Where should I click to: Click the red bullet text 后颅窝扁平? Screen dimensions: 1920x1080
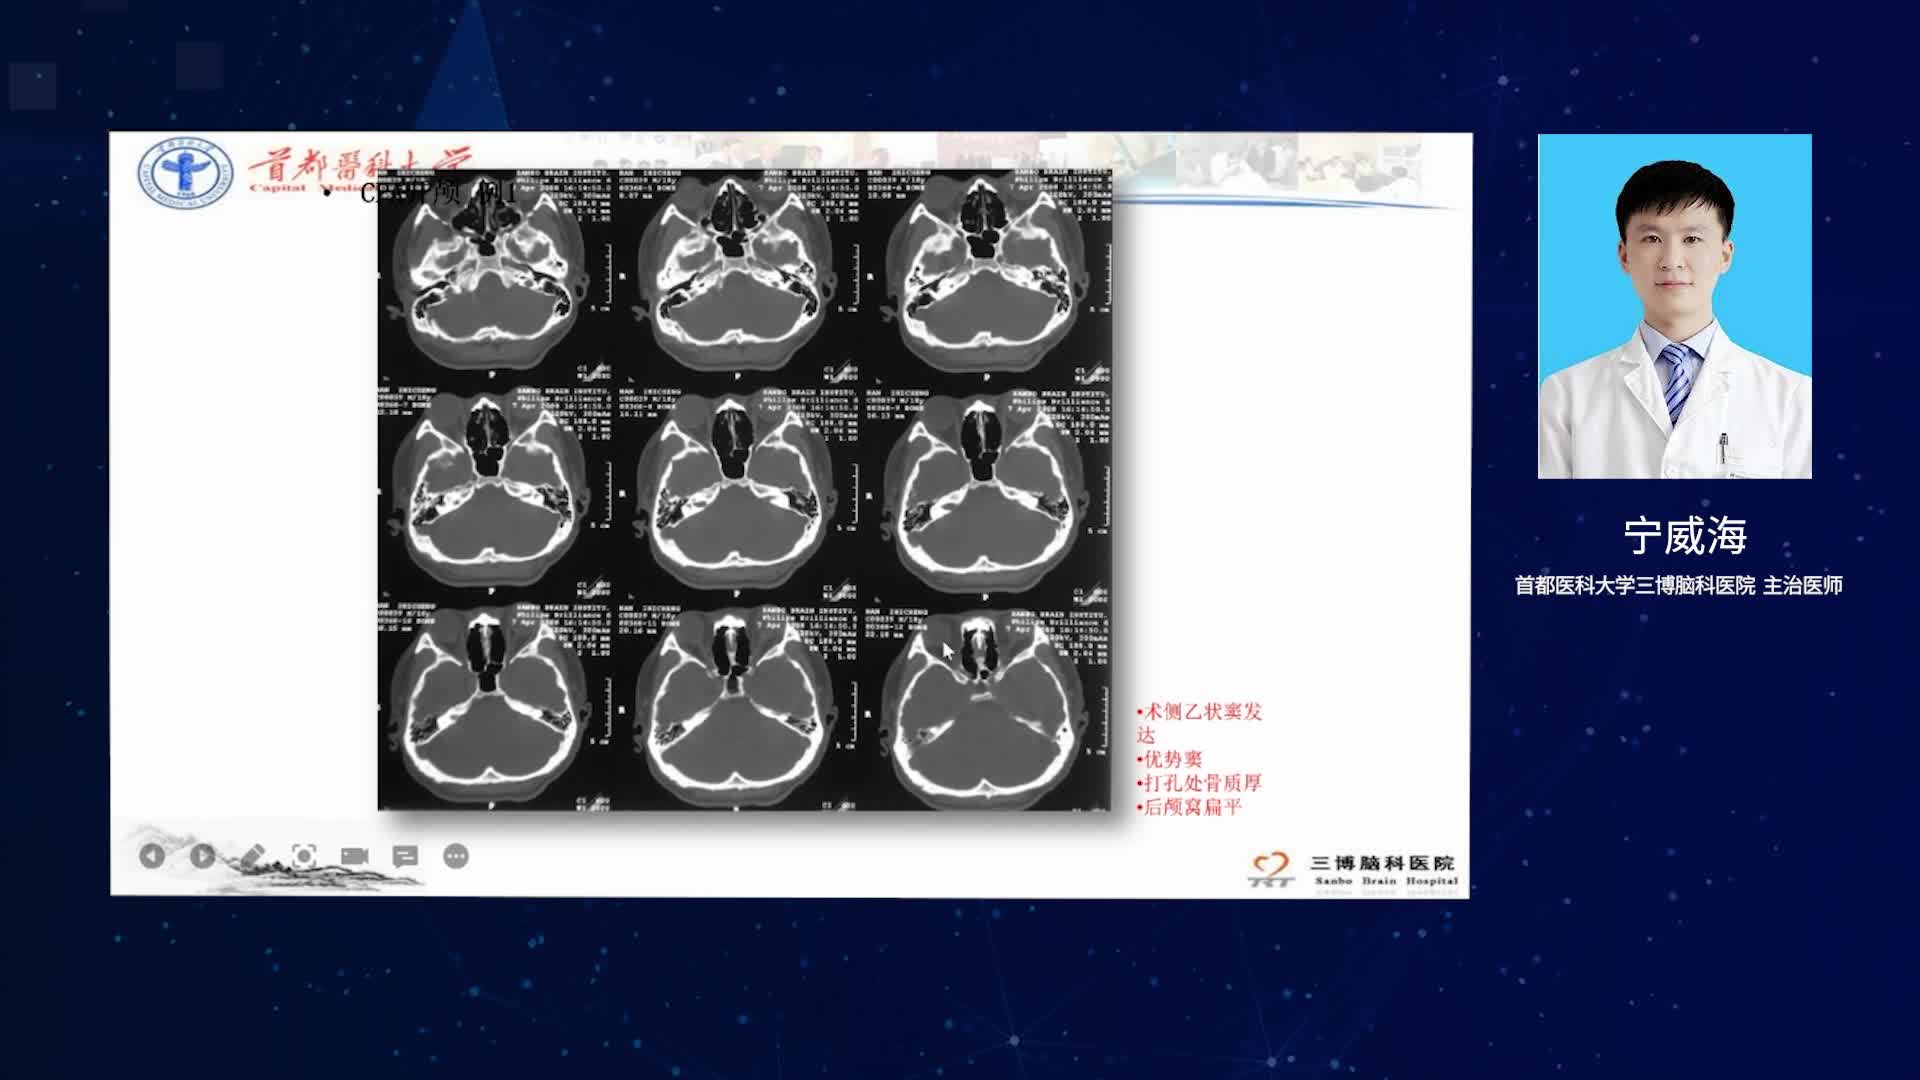tap(1190, 807)
